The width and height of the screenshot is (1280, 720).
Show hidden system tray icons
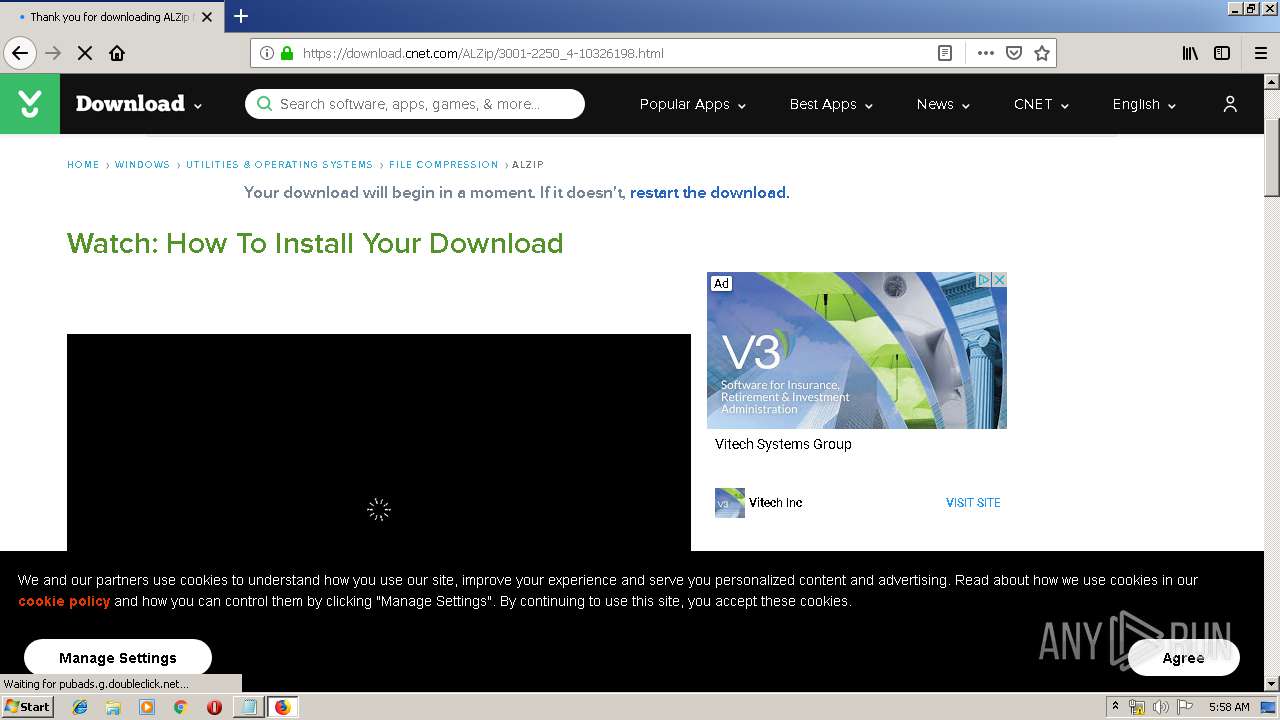pyautogui.click(x=1115, y=707)
